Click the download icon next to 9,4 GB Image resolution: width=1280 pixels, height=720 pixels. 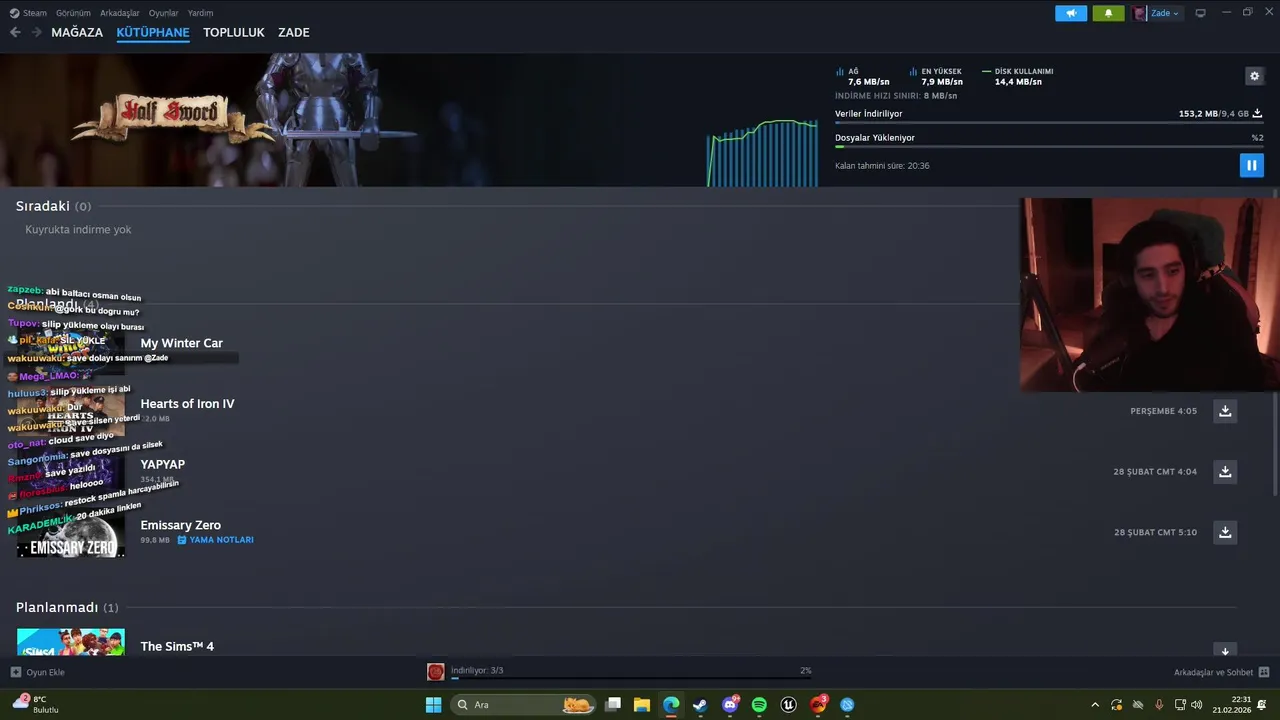[1257, 114]
